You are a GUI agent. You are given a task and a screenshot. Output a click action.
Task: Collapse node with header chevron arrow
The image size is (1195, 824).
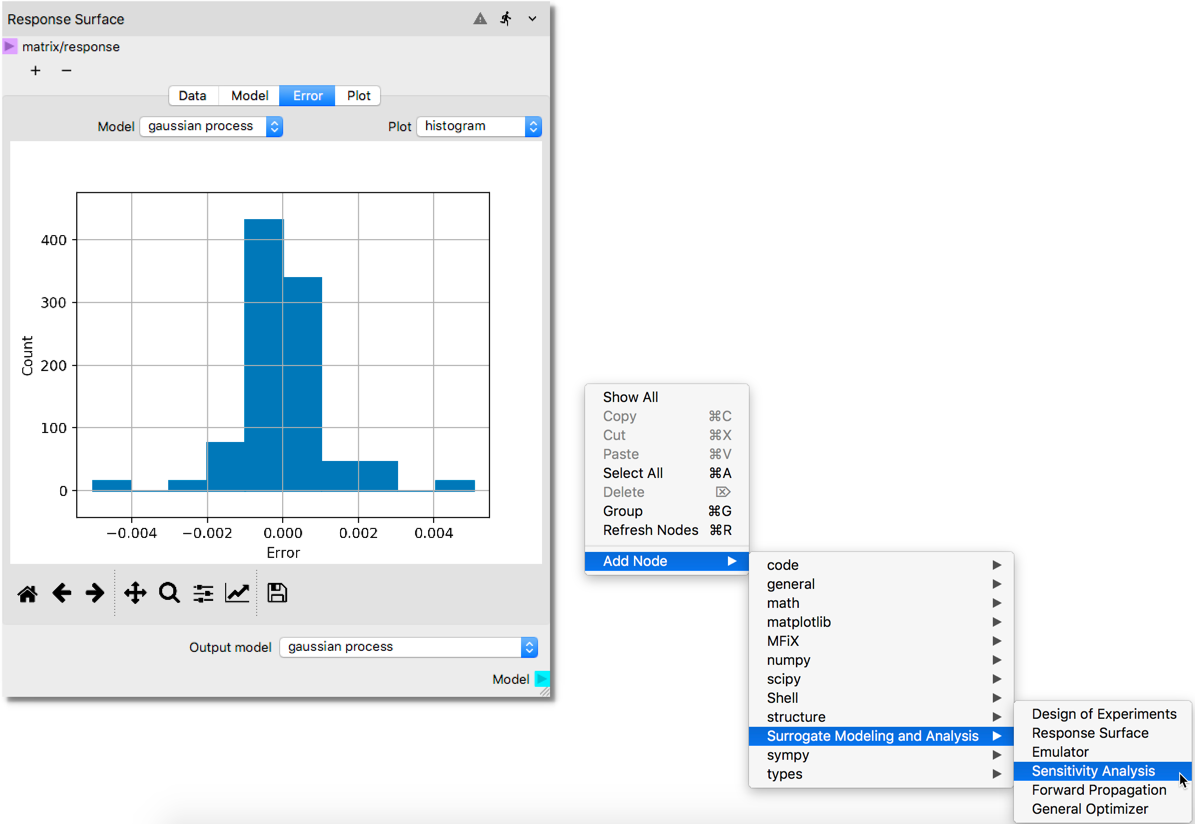[x=532, y=19]
